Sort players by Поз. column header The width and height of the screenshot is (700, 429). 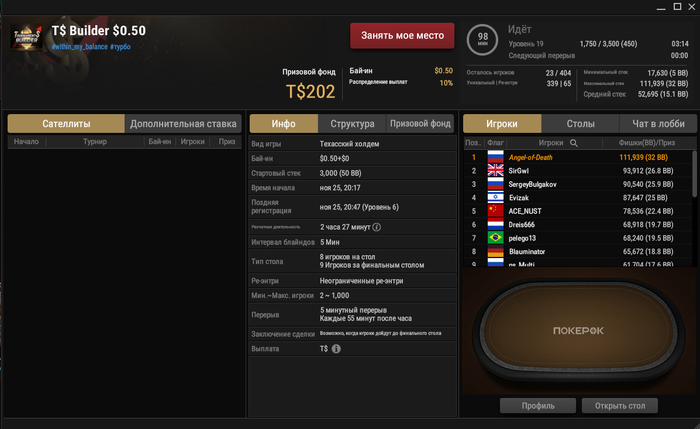pos(473,143)
